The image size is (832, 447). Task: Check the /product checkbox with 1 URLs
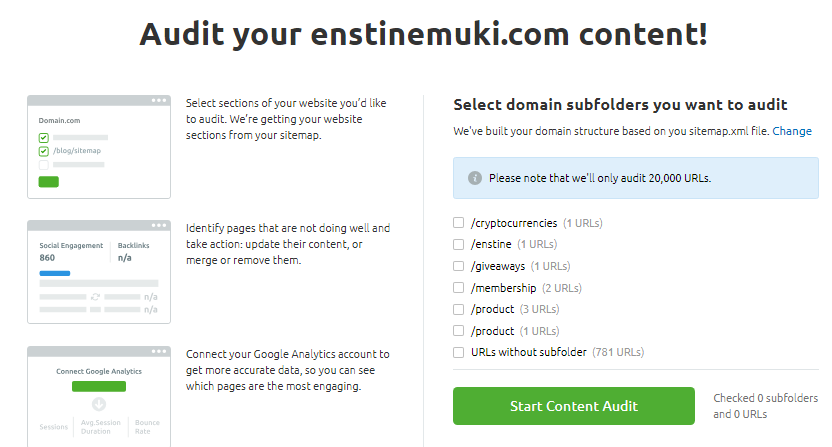point(458,330)
